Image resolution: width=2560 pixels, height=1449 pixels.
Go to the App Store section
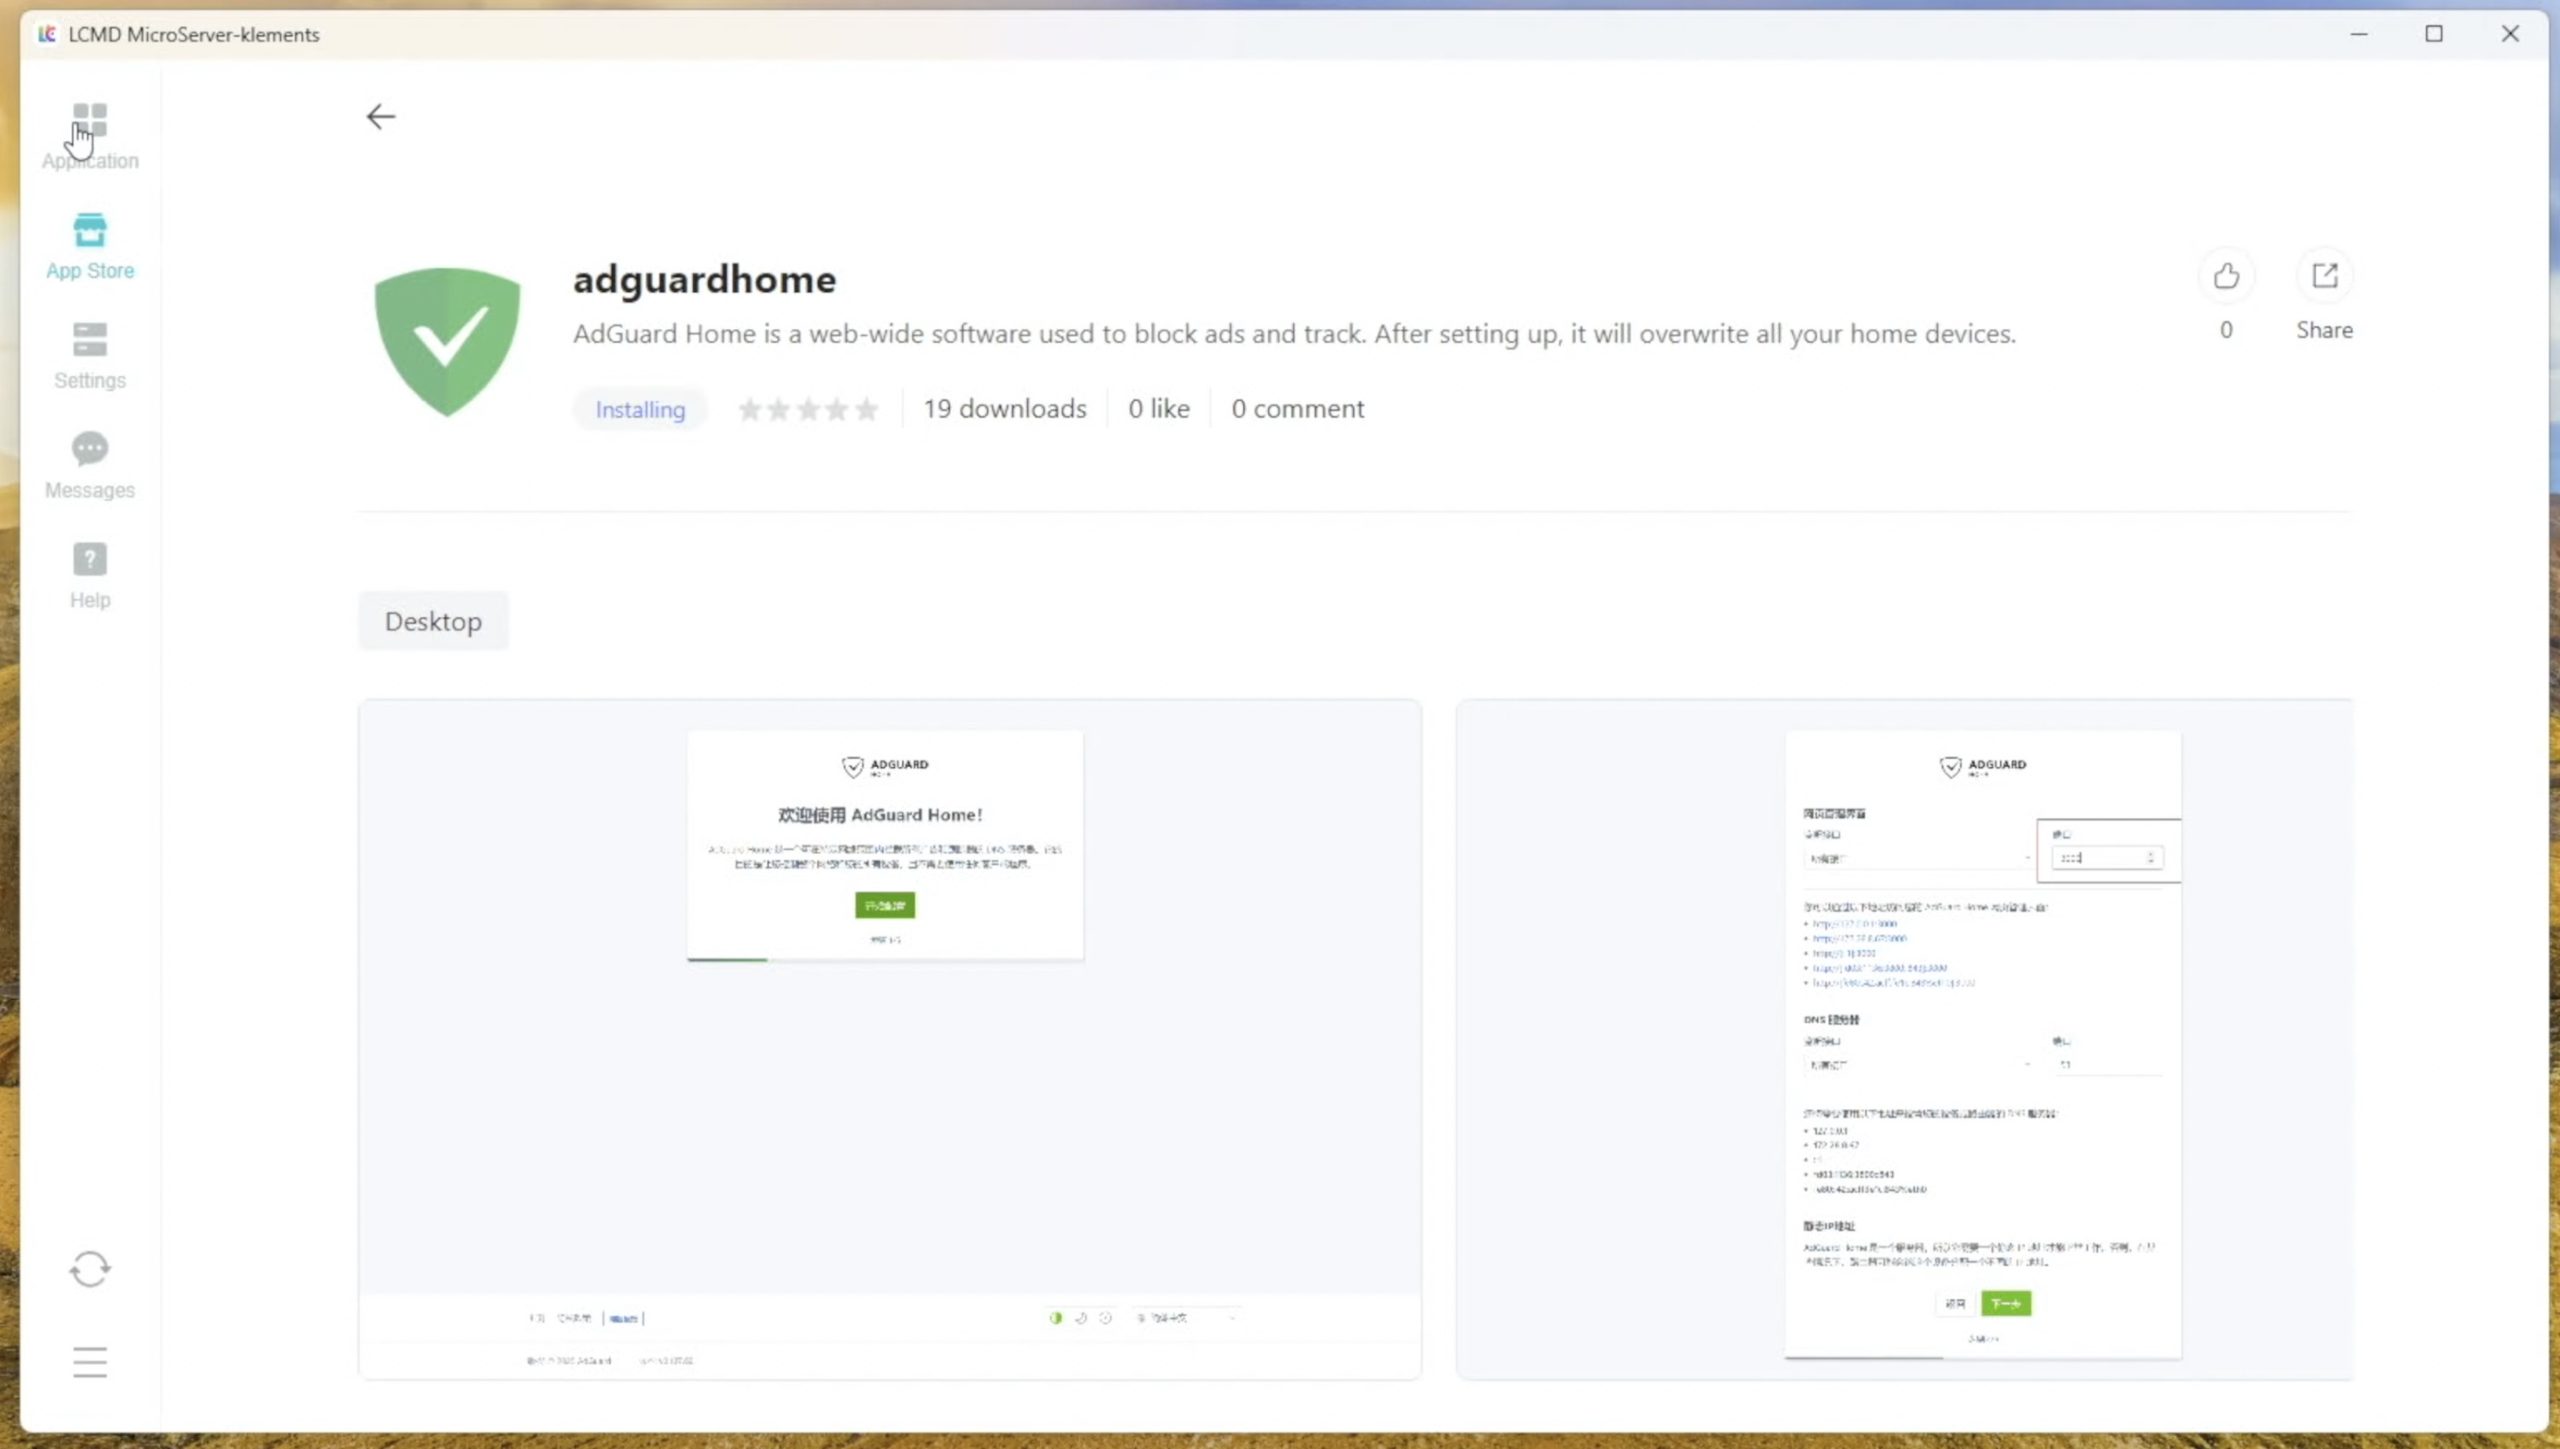click(90, 246)
